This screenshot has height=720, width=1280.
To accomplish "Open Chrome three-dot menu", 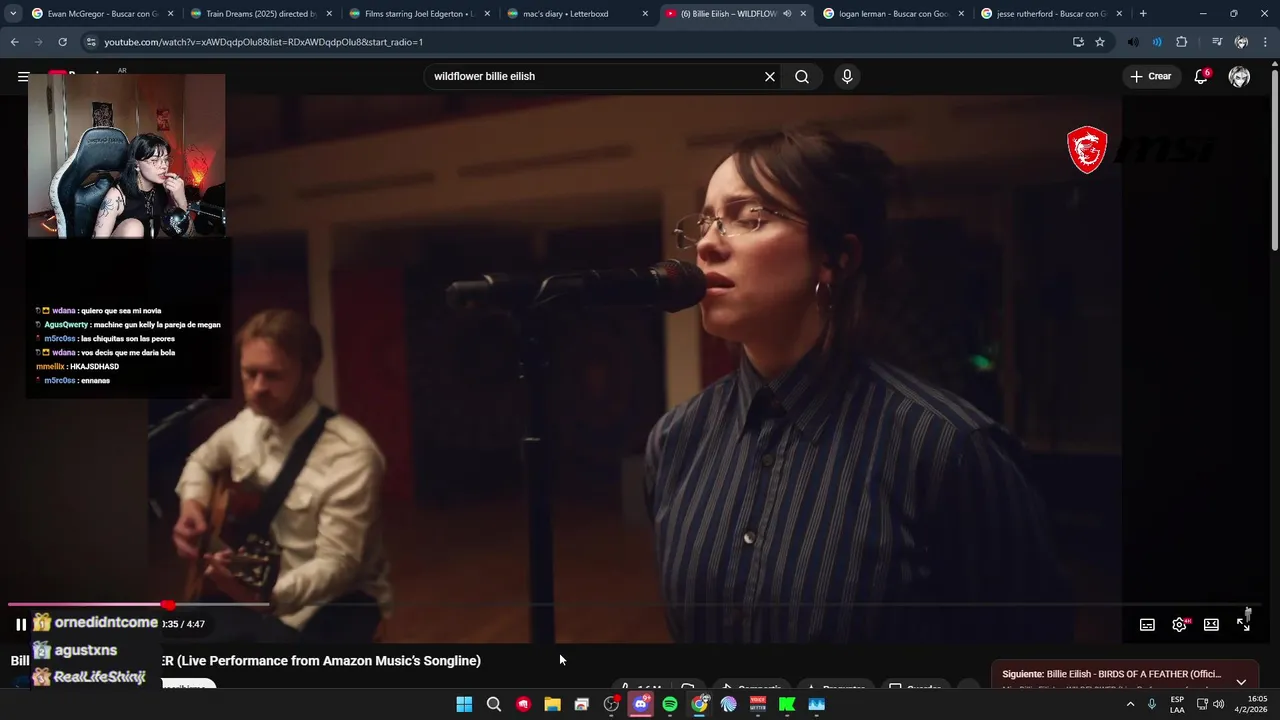I will [x=1265, y=42].
